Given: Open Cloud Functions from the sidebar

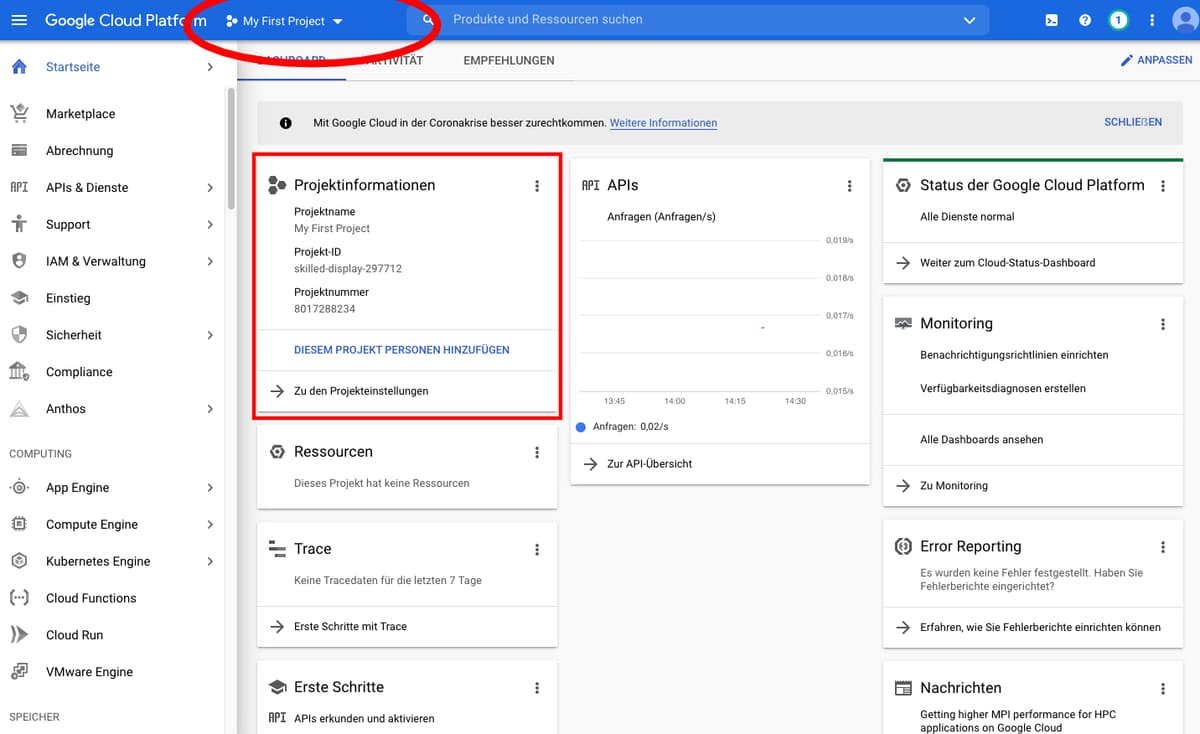Looking at the screenshot, I should click(x=92, y=597).
